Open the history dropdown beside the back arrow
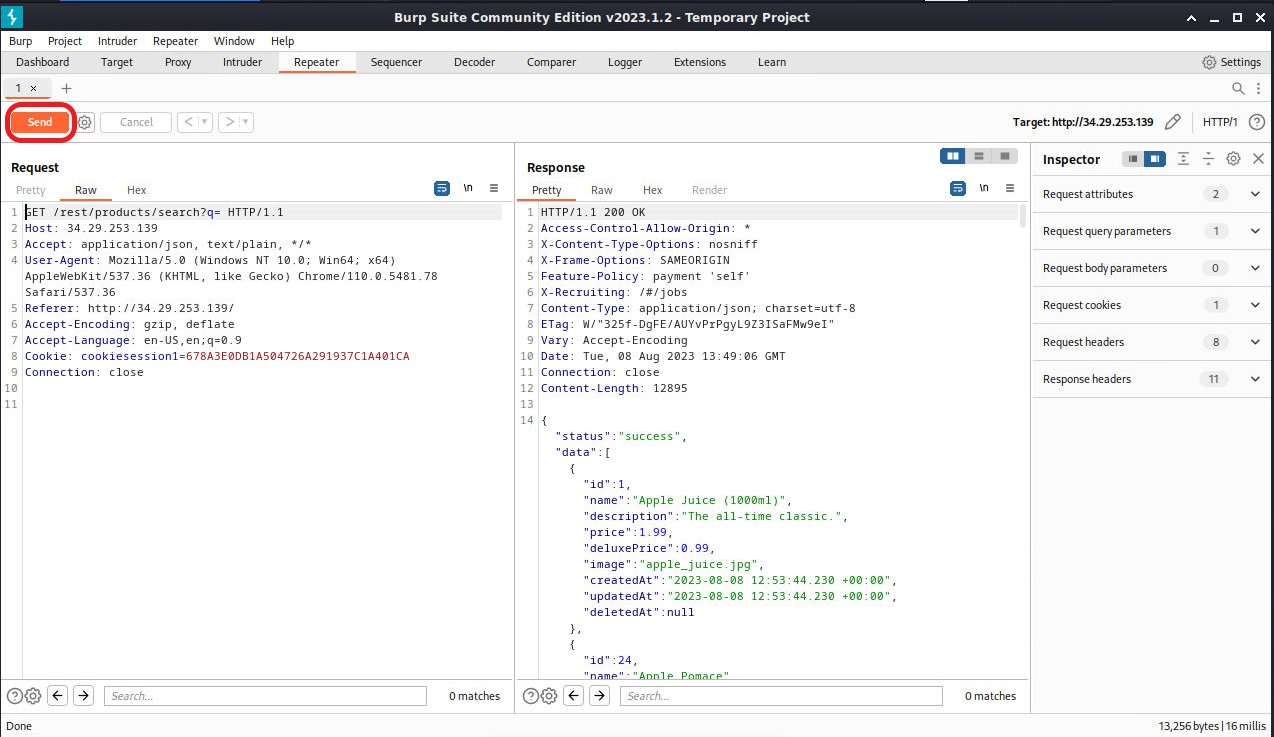This screenshot has height=737, width=1274. click(x=205, y=122)
